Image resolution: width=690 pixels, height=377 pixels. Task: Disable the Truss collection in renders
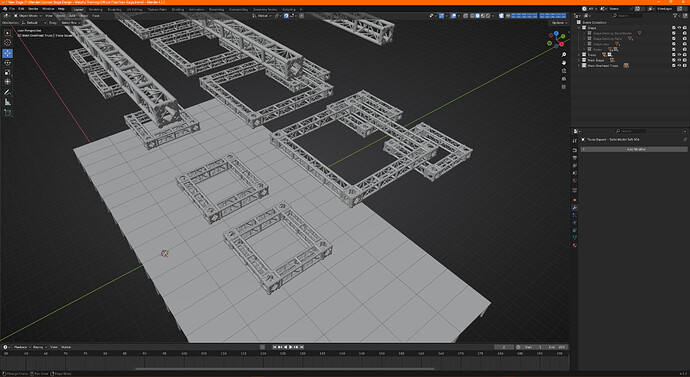(x=685, y=55)
